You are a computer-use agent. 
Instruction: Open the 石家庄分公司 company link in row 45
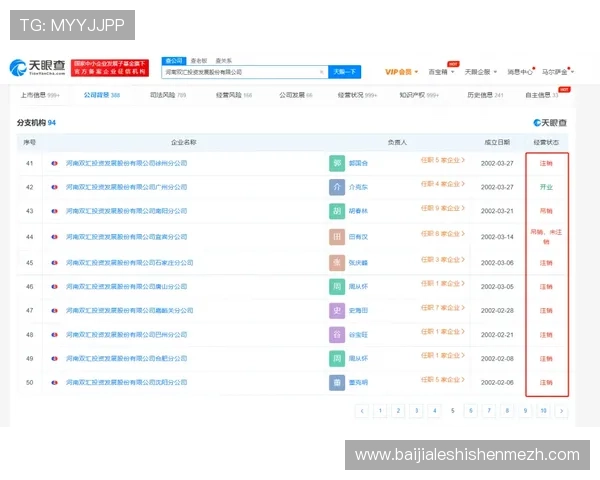click(129, 263)
